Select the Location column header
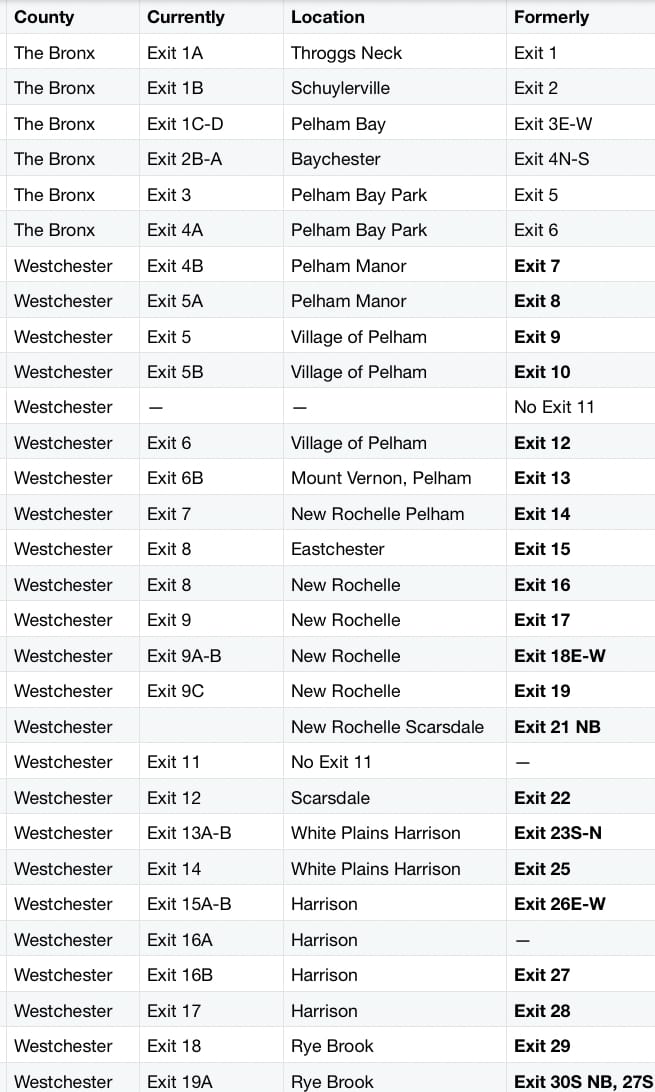Screen dimensions: 655x1092 click(x=328, y=17)
